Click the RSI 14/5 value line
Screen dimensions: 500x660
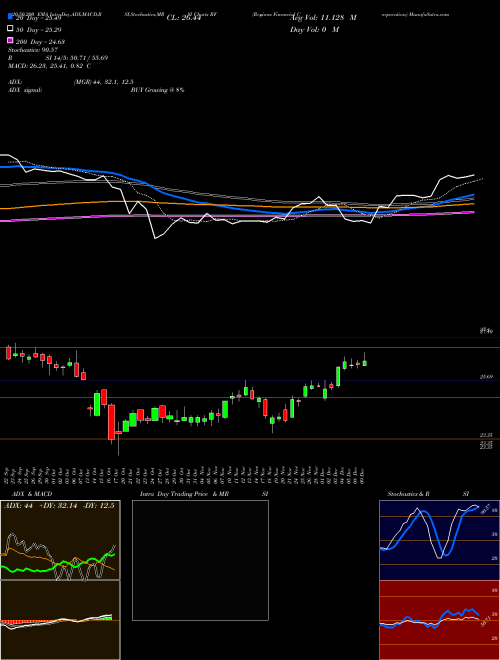click(x=58, y=58)
